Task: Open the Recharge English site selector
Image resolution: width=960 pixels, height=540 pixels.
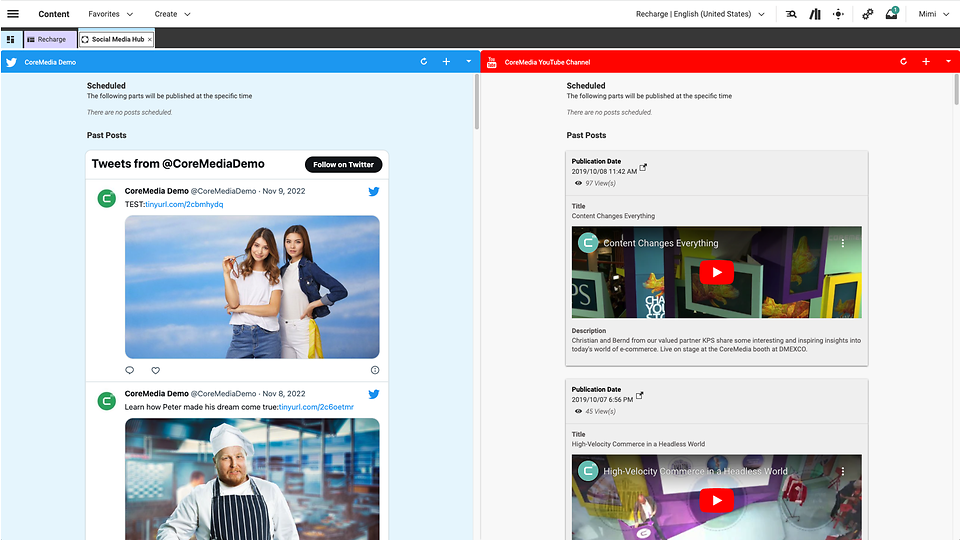Action: [x=700, y=13]
